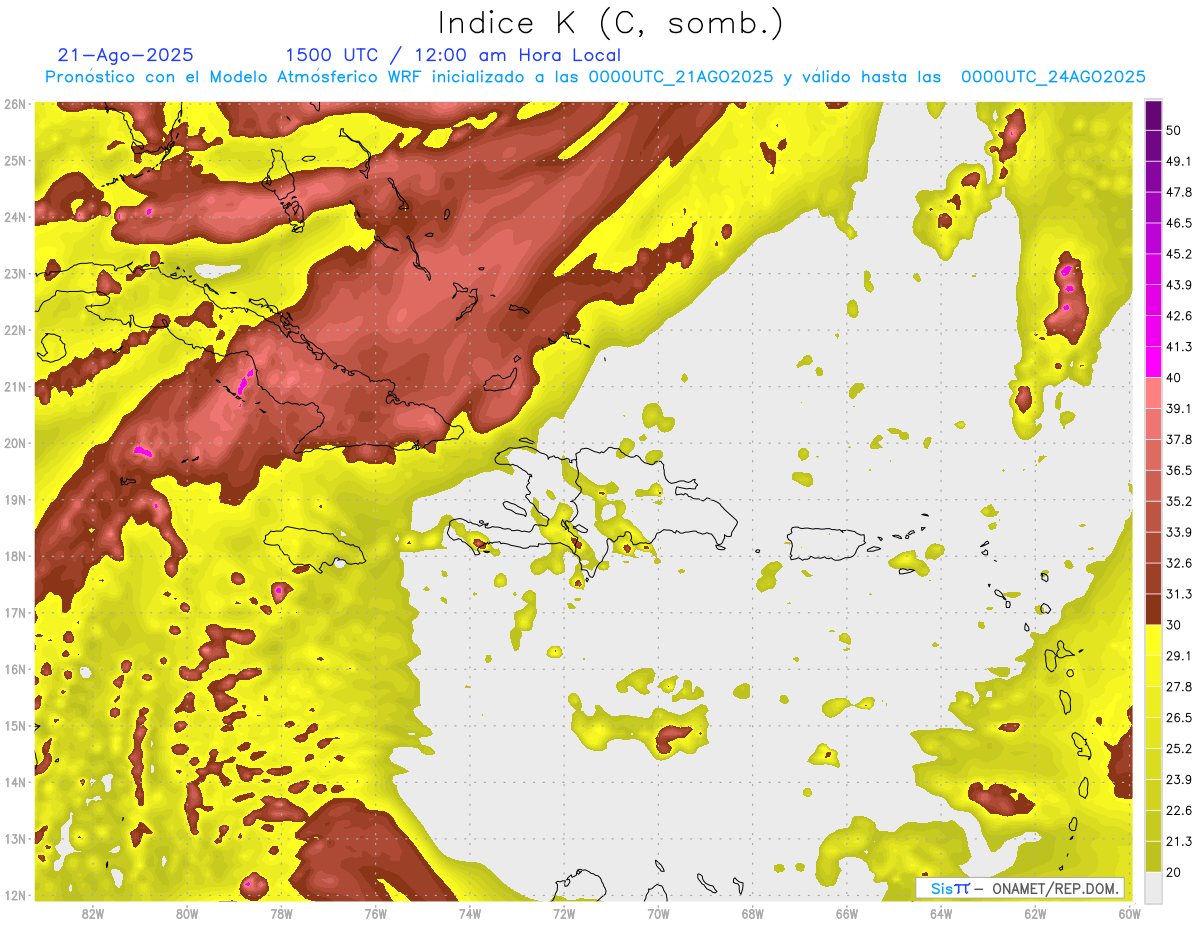Screen dimensions: 1200x927
Task: Click the 14N latitude label
Action: coord(15,782)
